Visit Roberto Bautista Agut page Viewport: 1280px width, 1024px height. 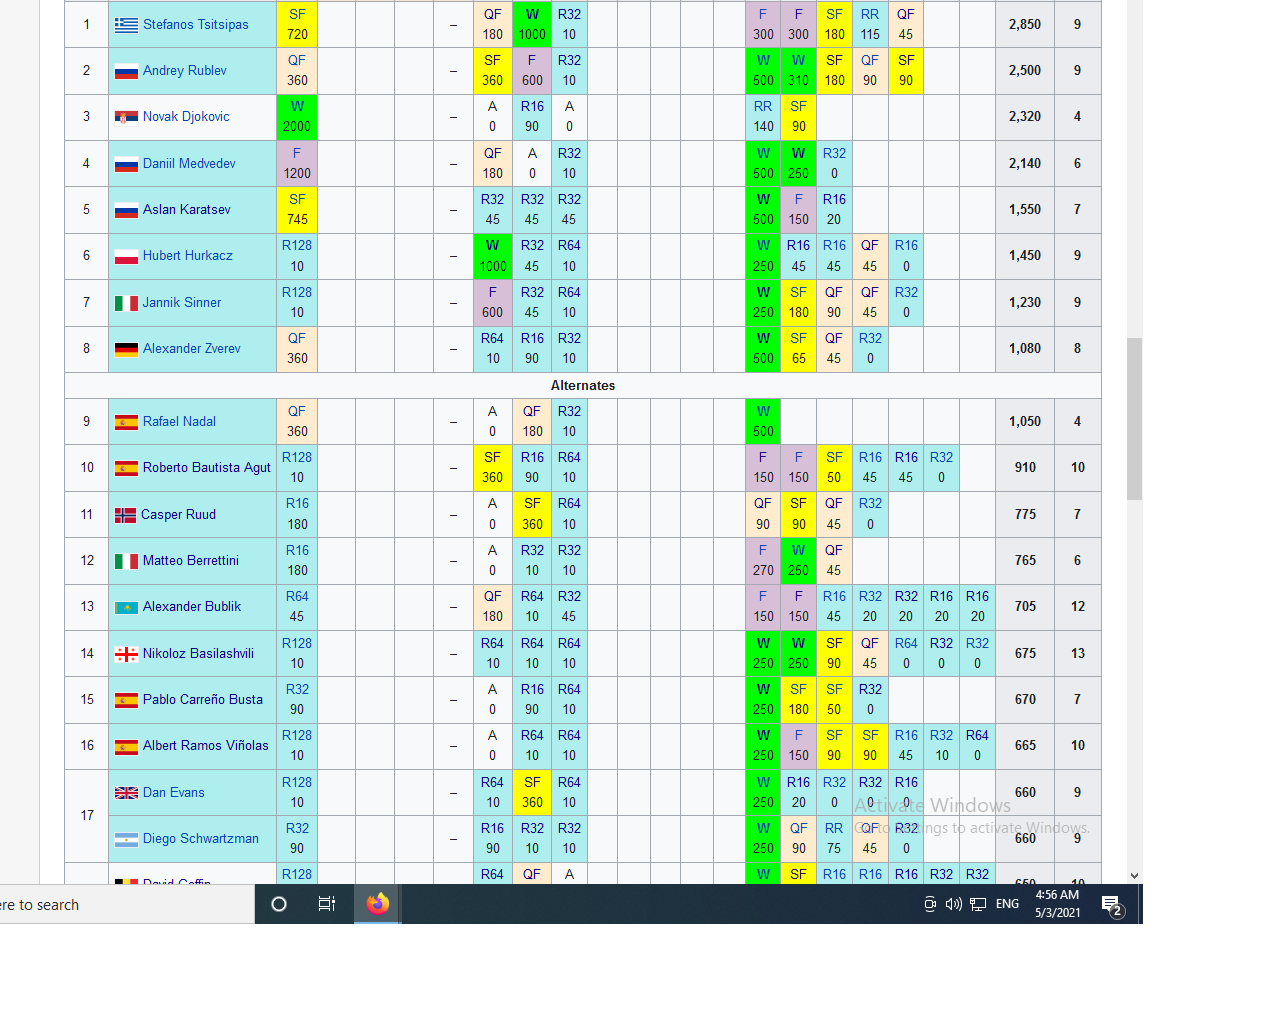coord(207,468)
